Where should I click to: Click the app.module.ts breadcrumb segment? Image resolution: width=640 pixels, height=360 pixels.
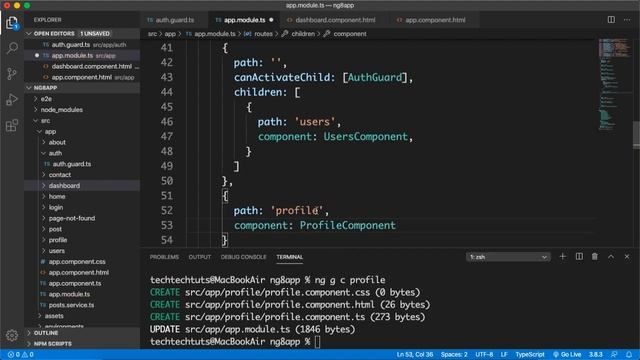[211, 34]
